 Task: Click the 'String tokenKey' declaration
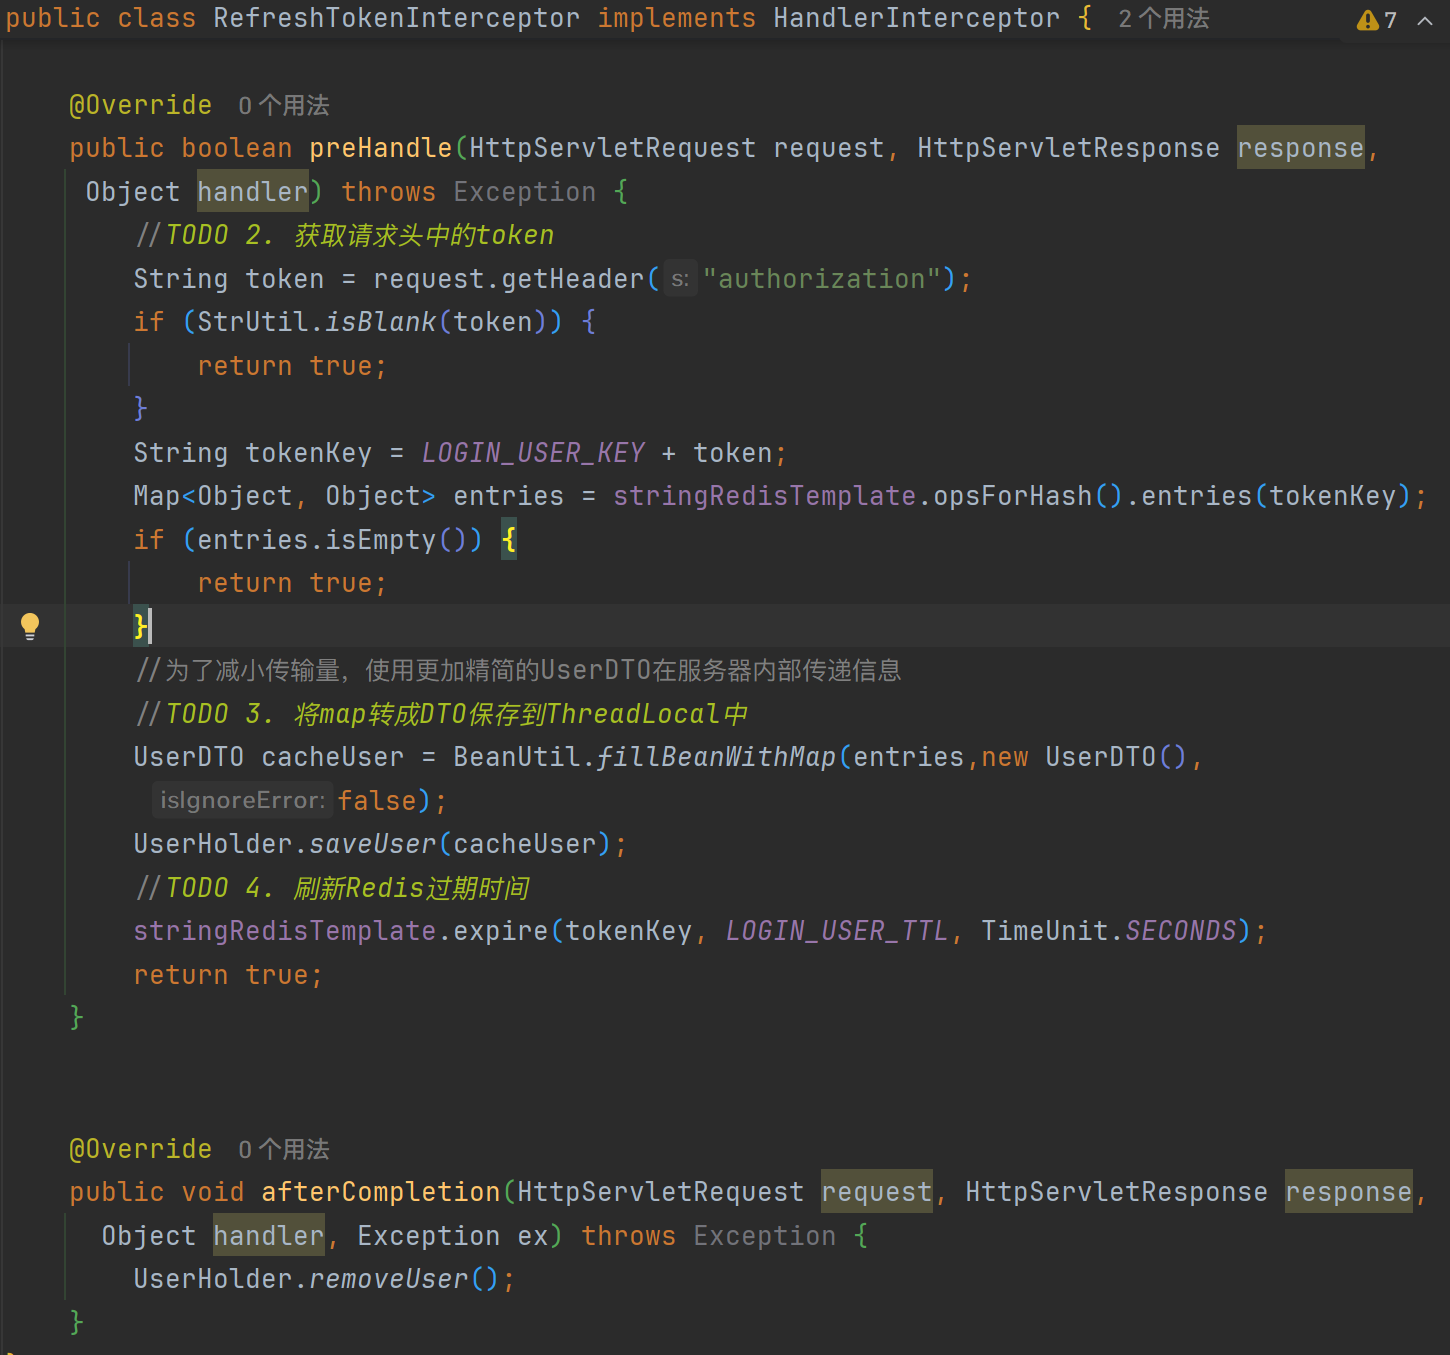click(x=253, y=453)
